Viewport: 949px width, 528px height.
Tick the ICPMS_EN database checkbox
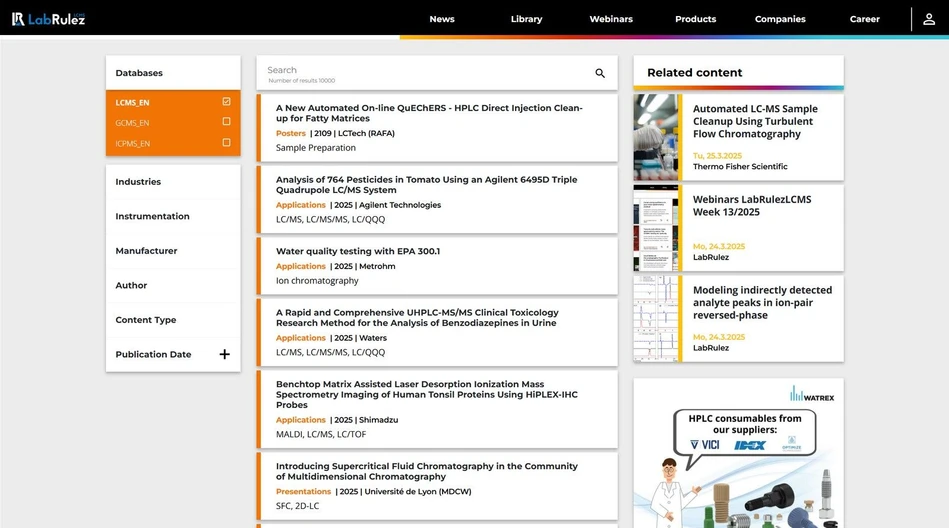pyautogui.click(x=226, y=143)
